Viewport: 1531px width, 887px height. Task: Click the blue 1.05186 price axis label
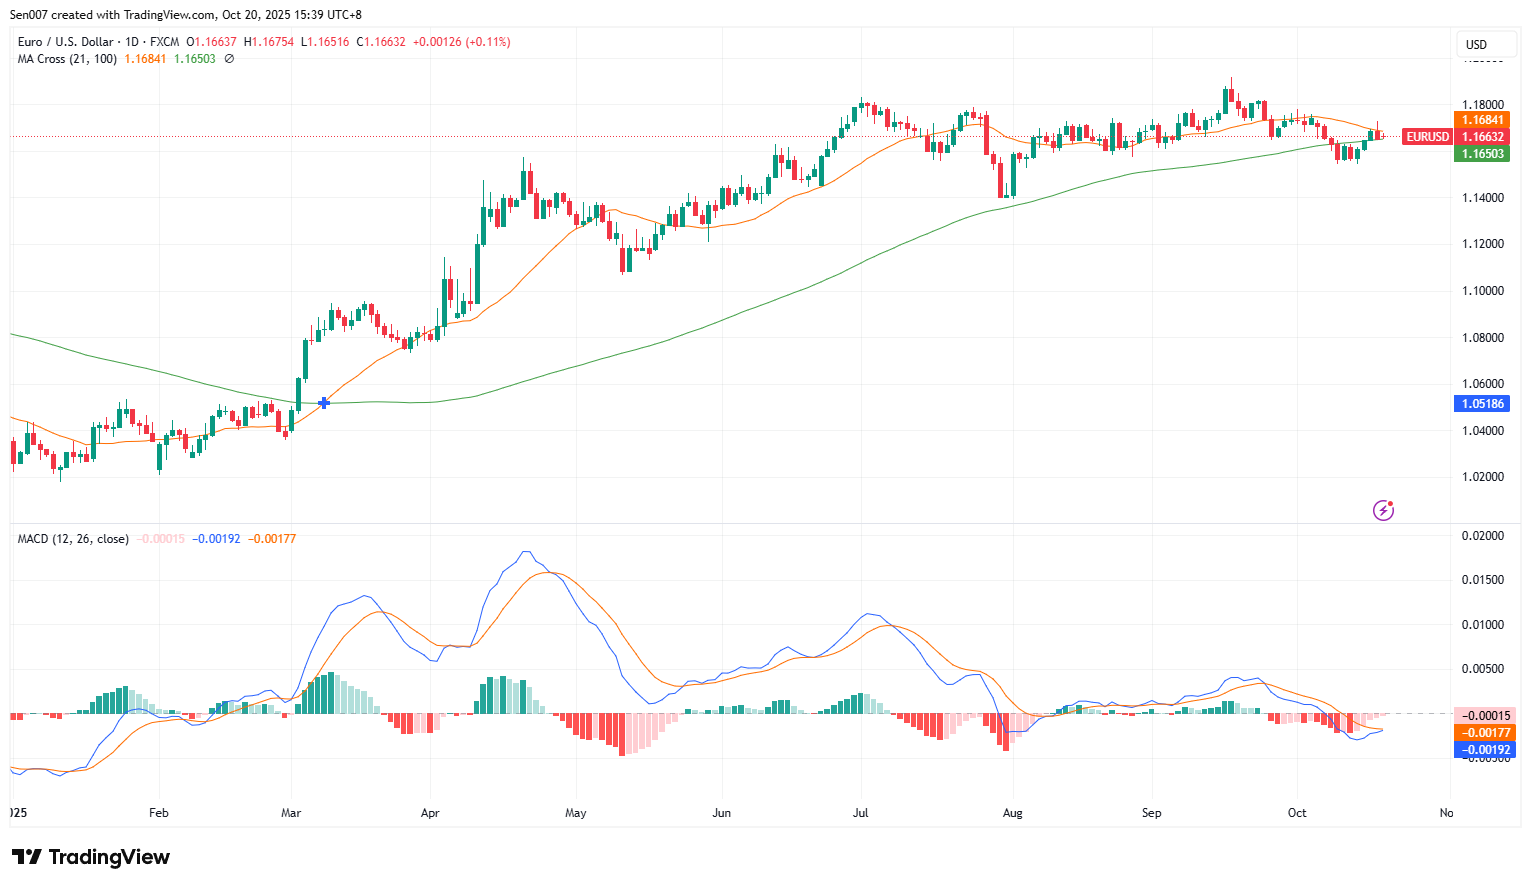click(1482, 404)
